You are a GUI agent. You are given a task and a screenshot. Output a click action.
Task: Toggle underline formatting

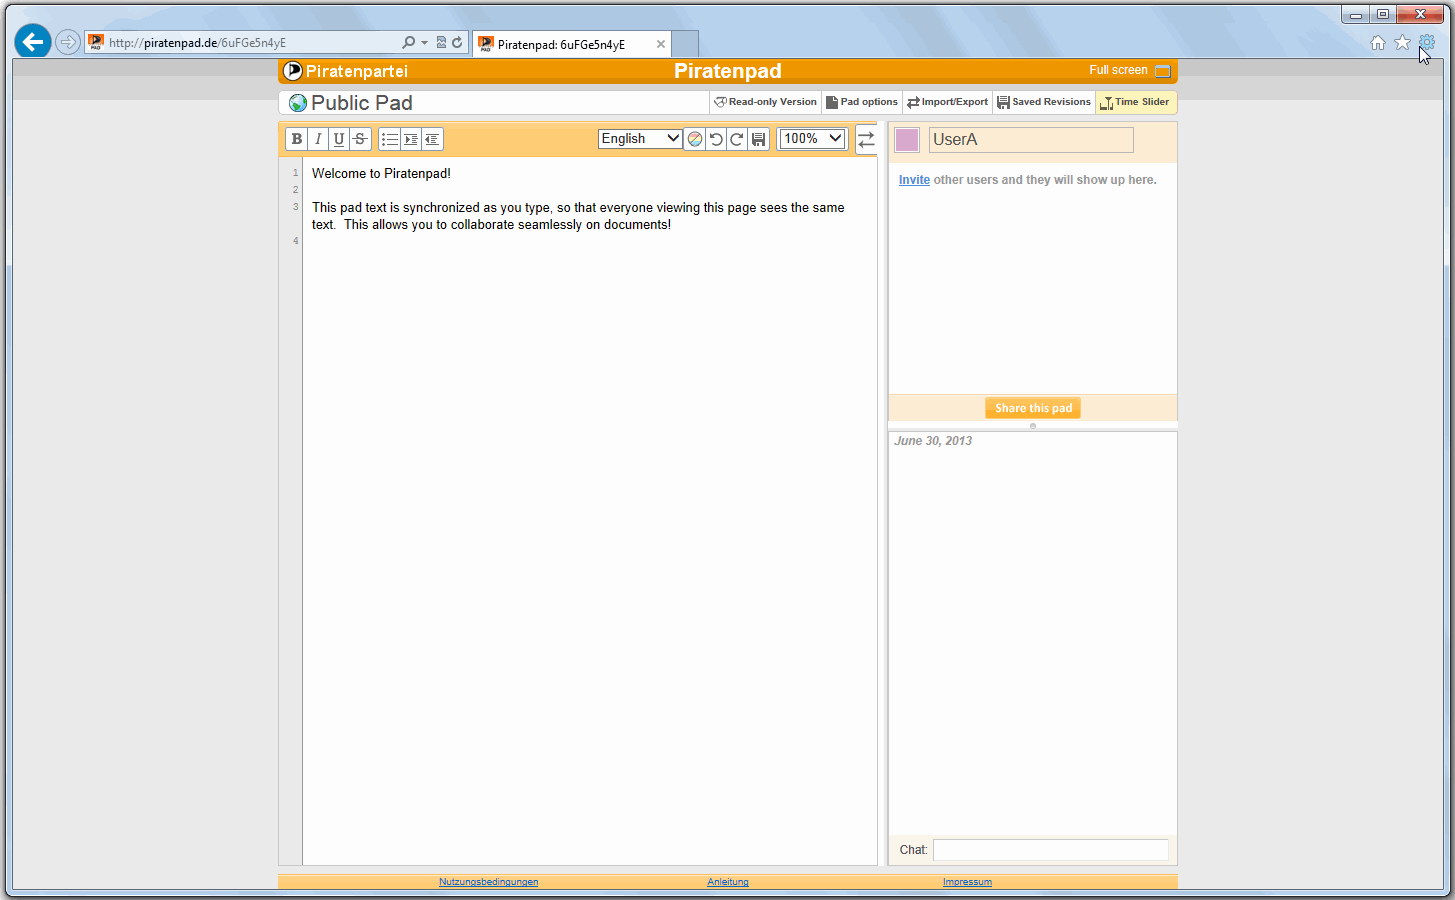coord(339,139)
